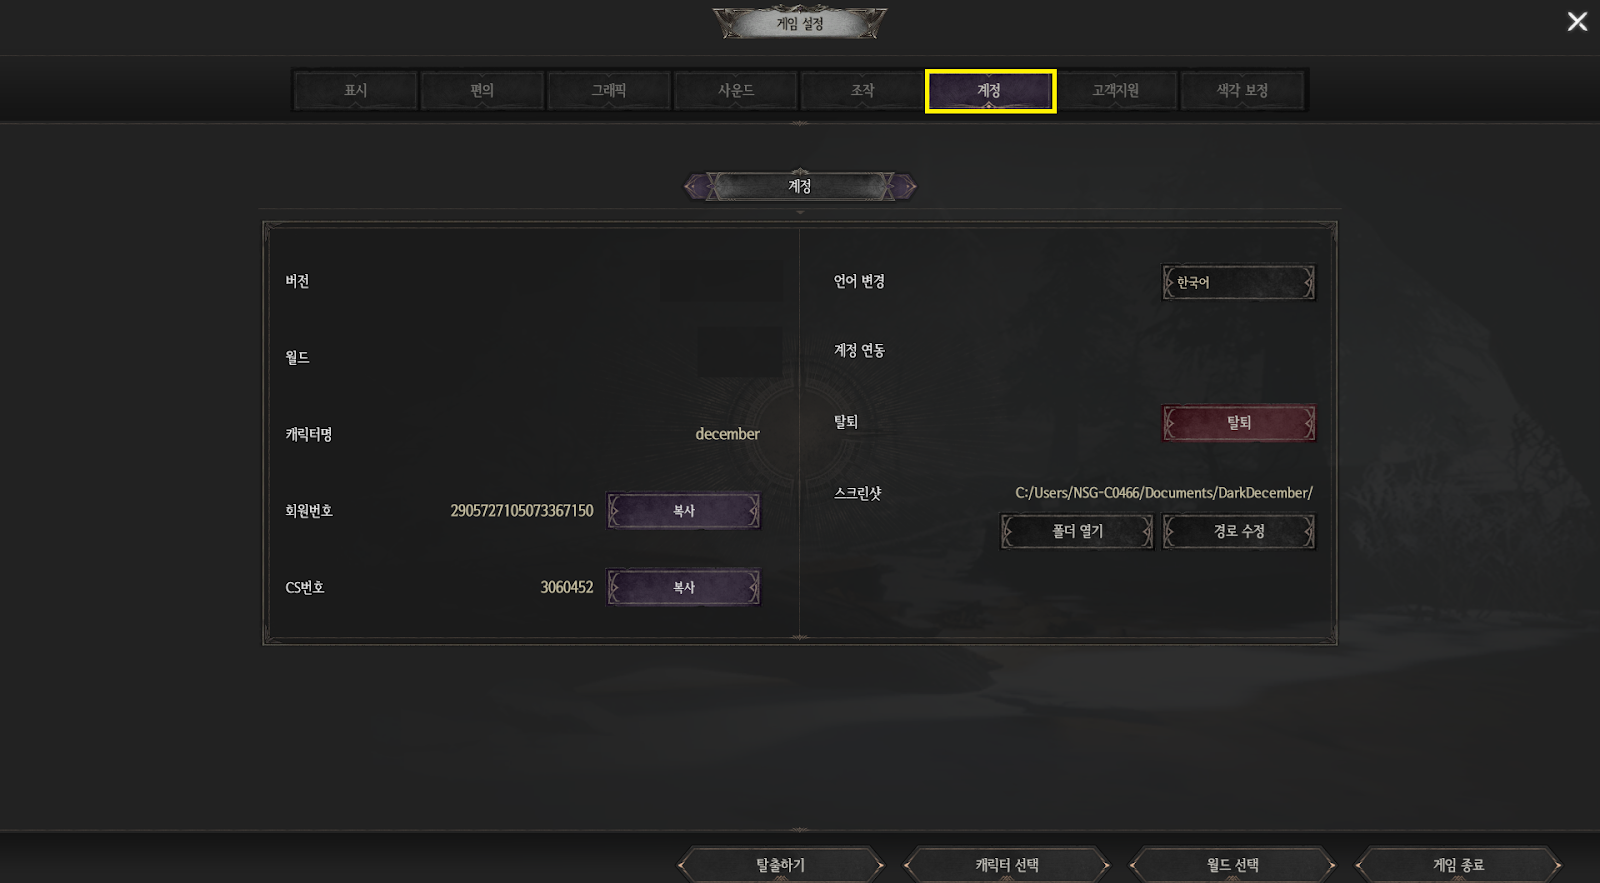Click the 탈출하기 escape button
This screenshot has height=883, width=1600.
click(781, 865)
